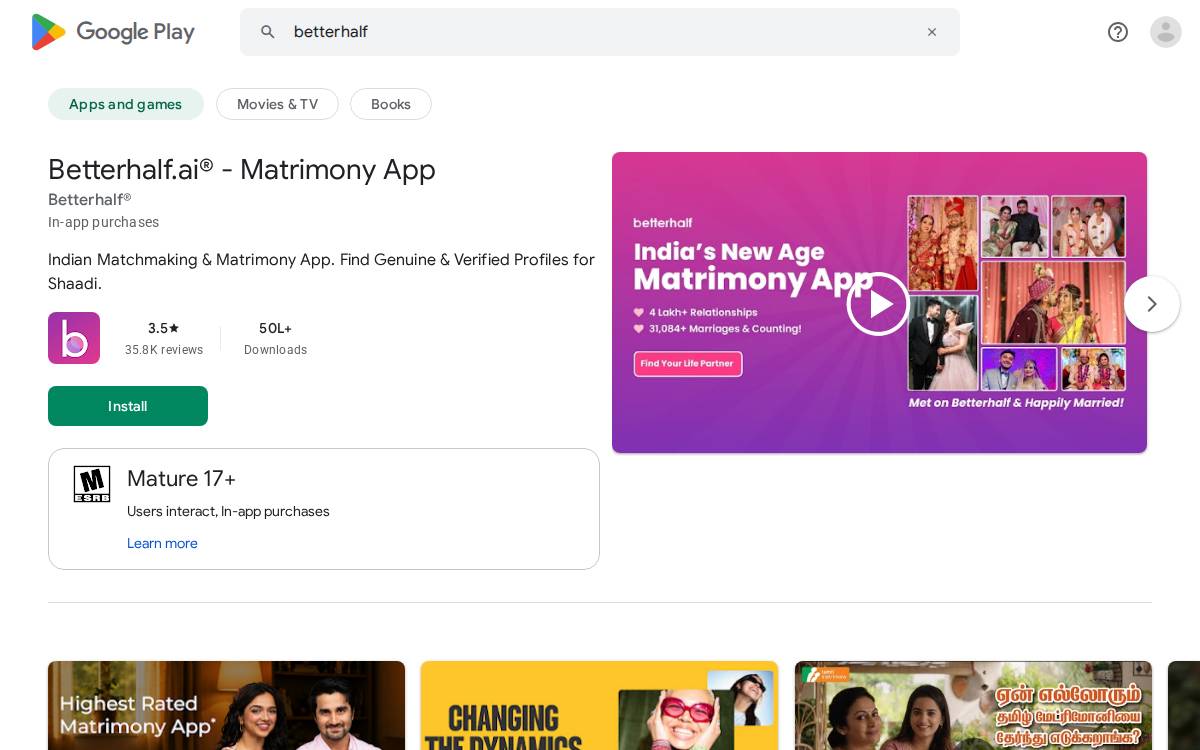Focus the betterhalf search field
Screen dimensions: 1200x750
click(600, 32)
